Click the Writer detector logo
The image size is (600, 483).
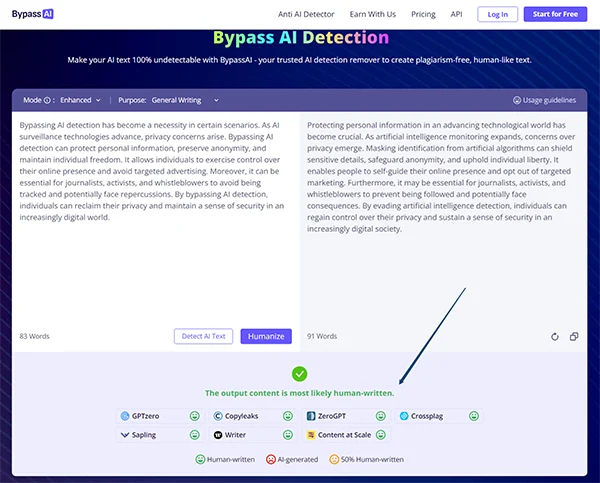tap(218, 435)
